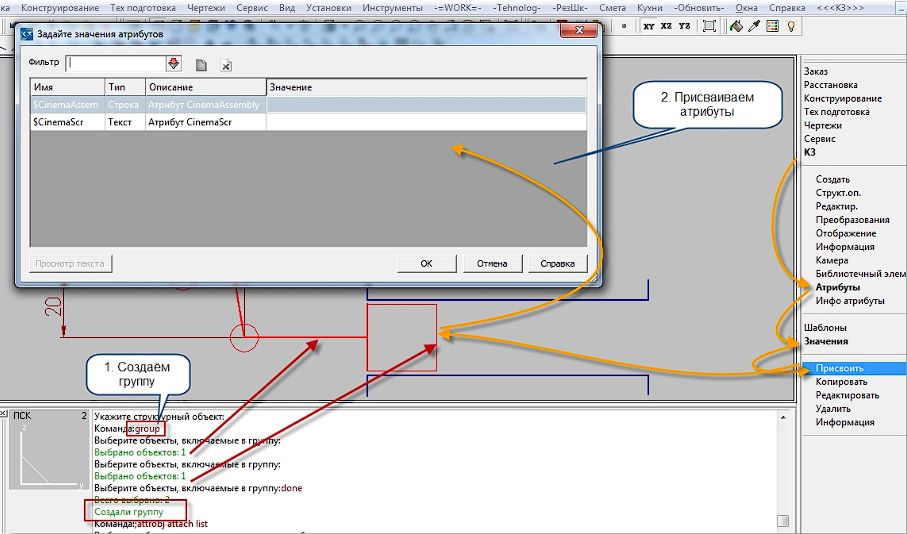The image size is (907, 534).
Task: Select the XZ view plane icon
Action: pyautogui.click(x=666, y=26)
